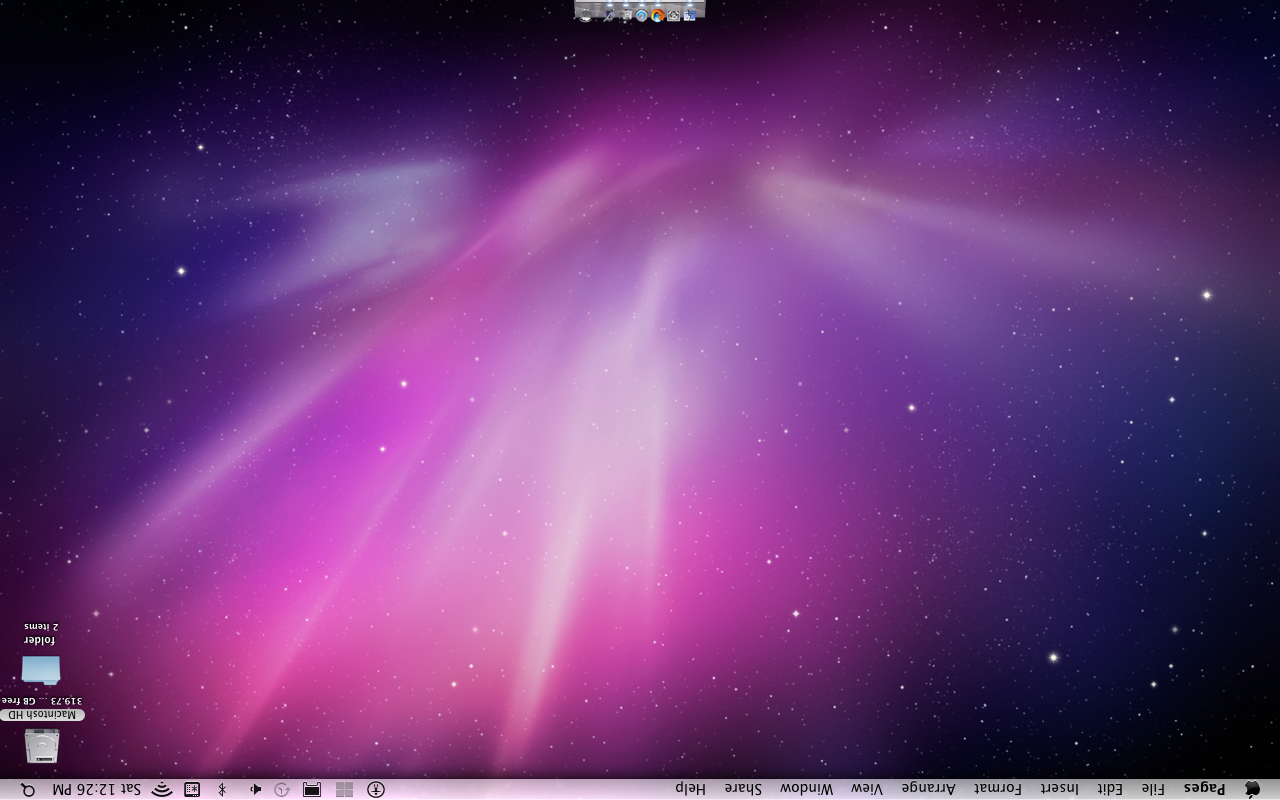
Task: Open the keyboard input menu icon
Action: [x=192, y=789]
